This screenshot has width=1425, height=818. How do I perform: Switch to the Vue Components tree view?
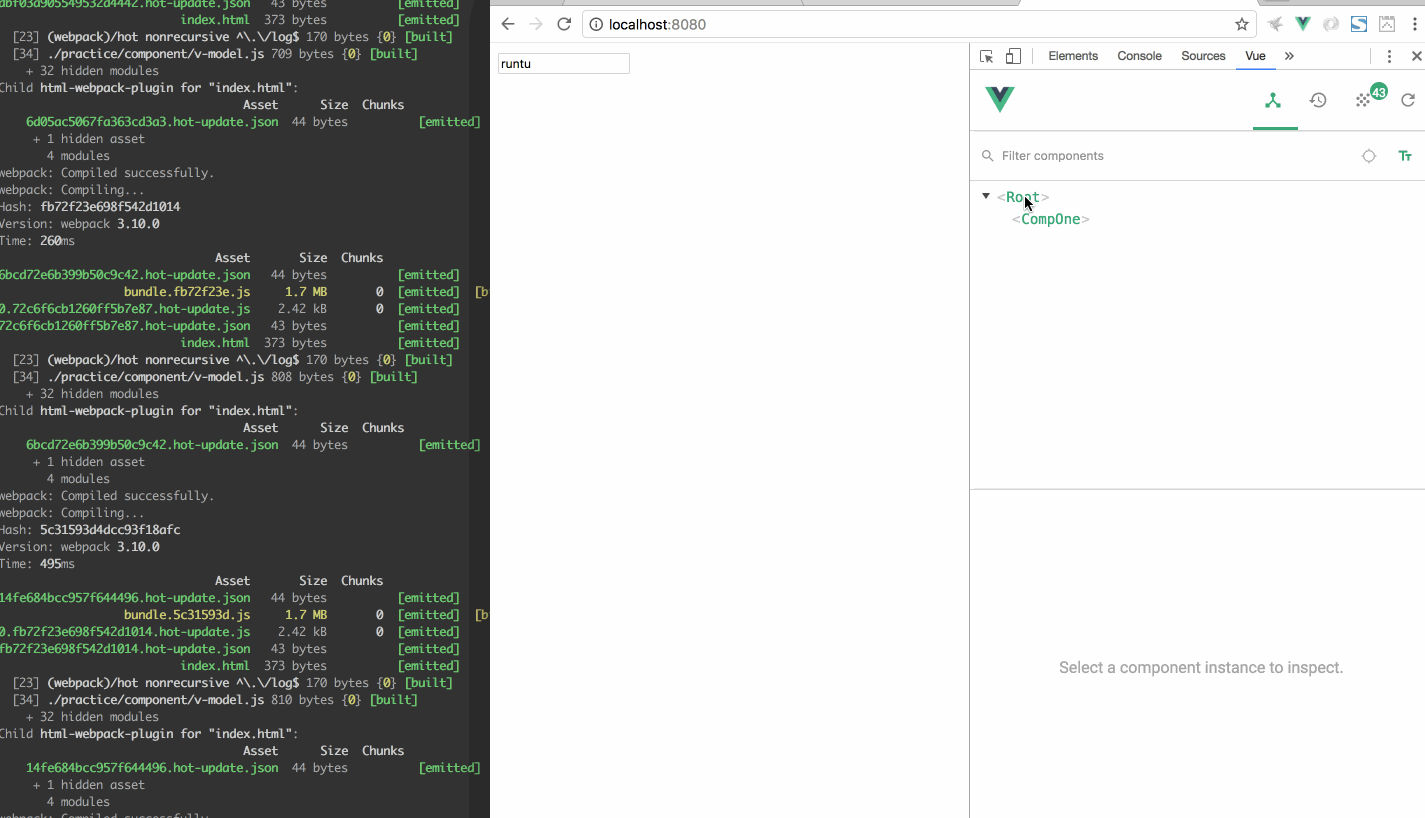tap(1273, 100)
